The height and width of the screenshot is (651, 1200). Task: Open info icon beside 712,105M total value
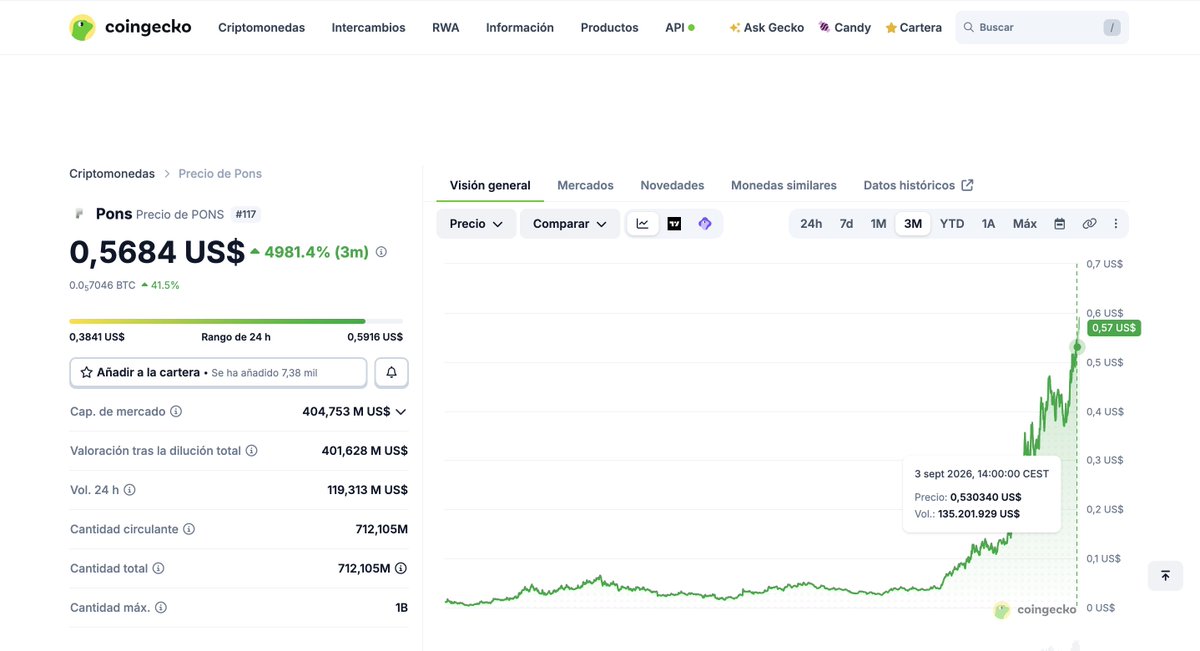point(401,568)
